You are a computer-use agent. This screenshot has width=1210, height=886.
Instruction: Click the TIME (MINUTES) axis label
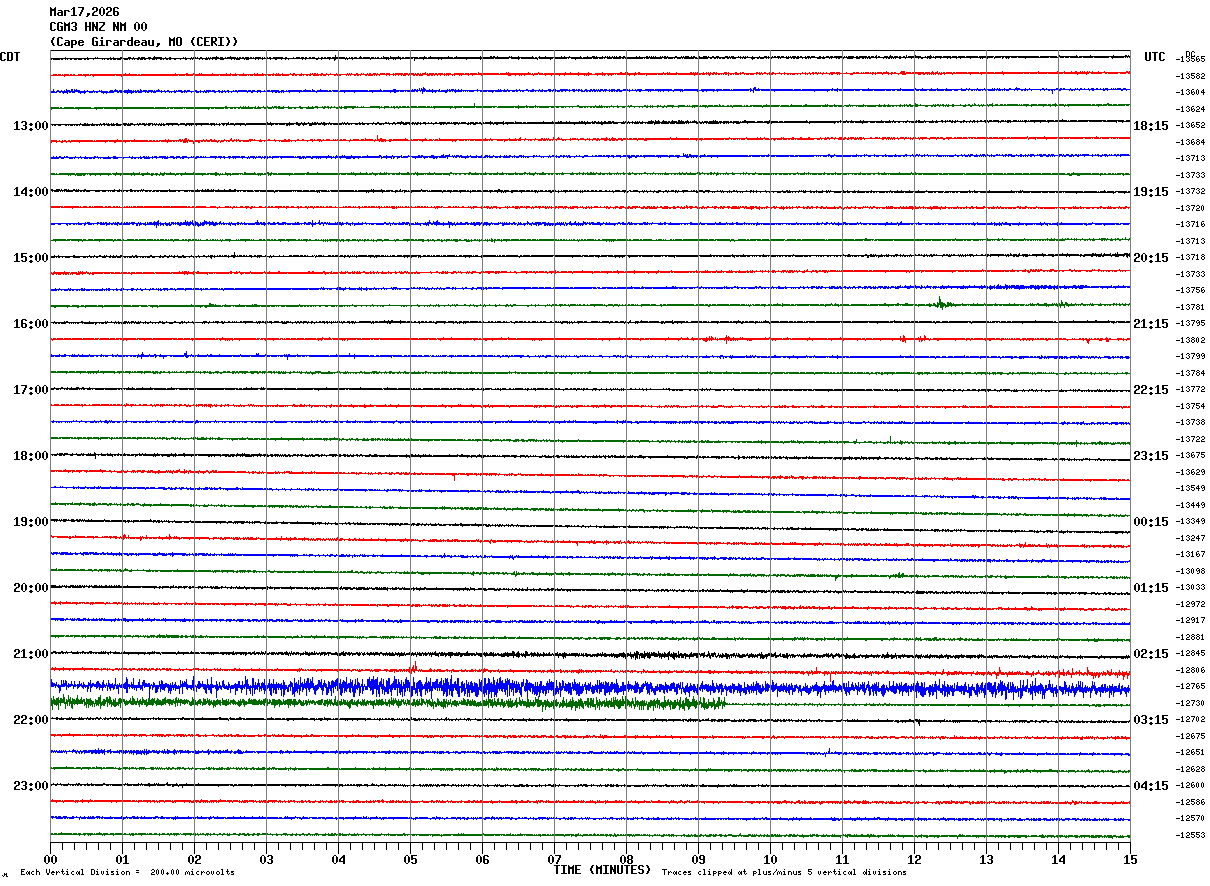pos(602,870)
